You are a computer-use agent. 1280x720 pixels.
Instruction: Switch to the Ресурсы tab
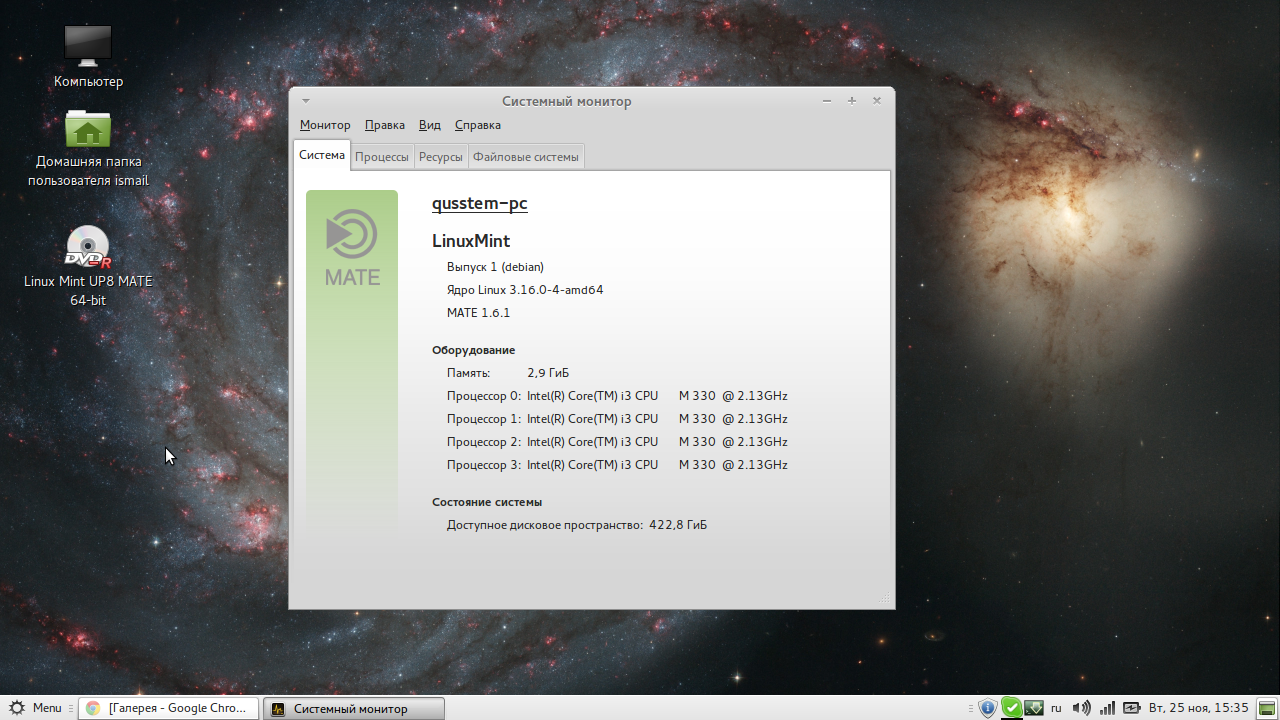tap(441, 157)
